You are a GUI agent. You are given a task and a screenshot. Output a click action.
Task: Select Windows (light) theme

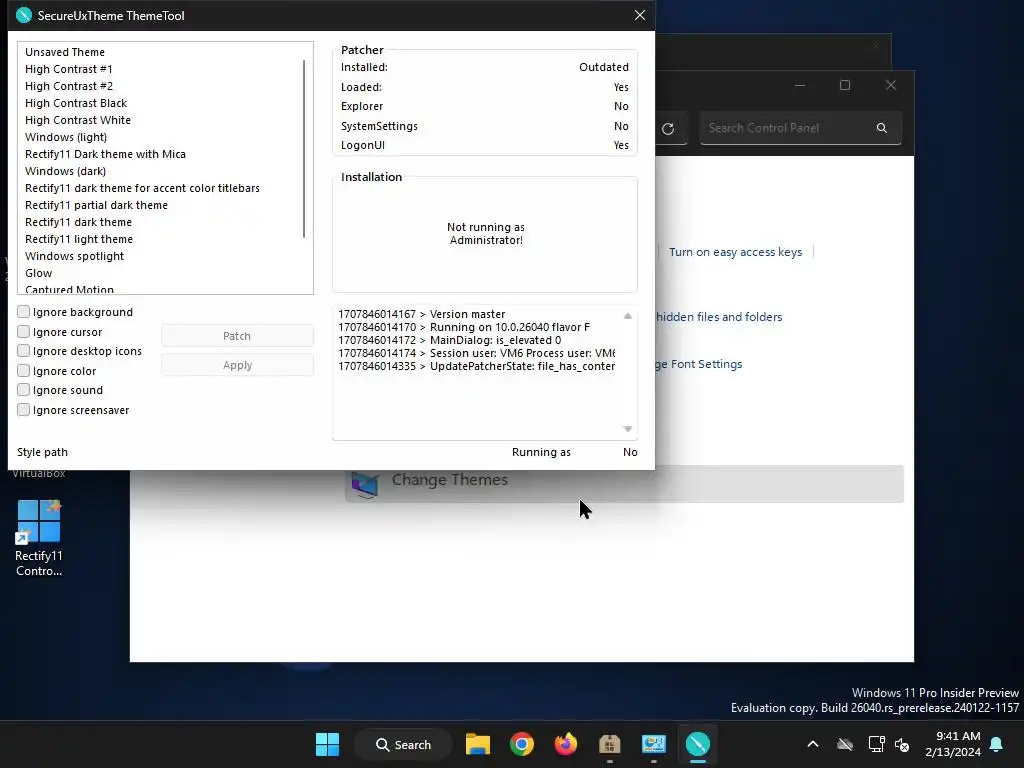[x=66, y=136]
